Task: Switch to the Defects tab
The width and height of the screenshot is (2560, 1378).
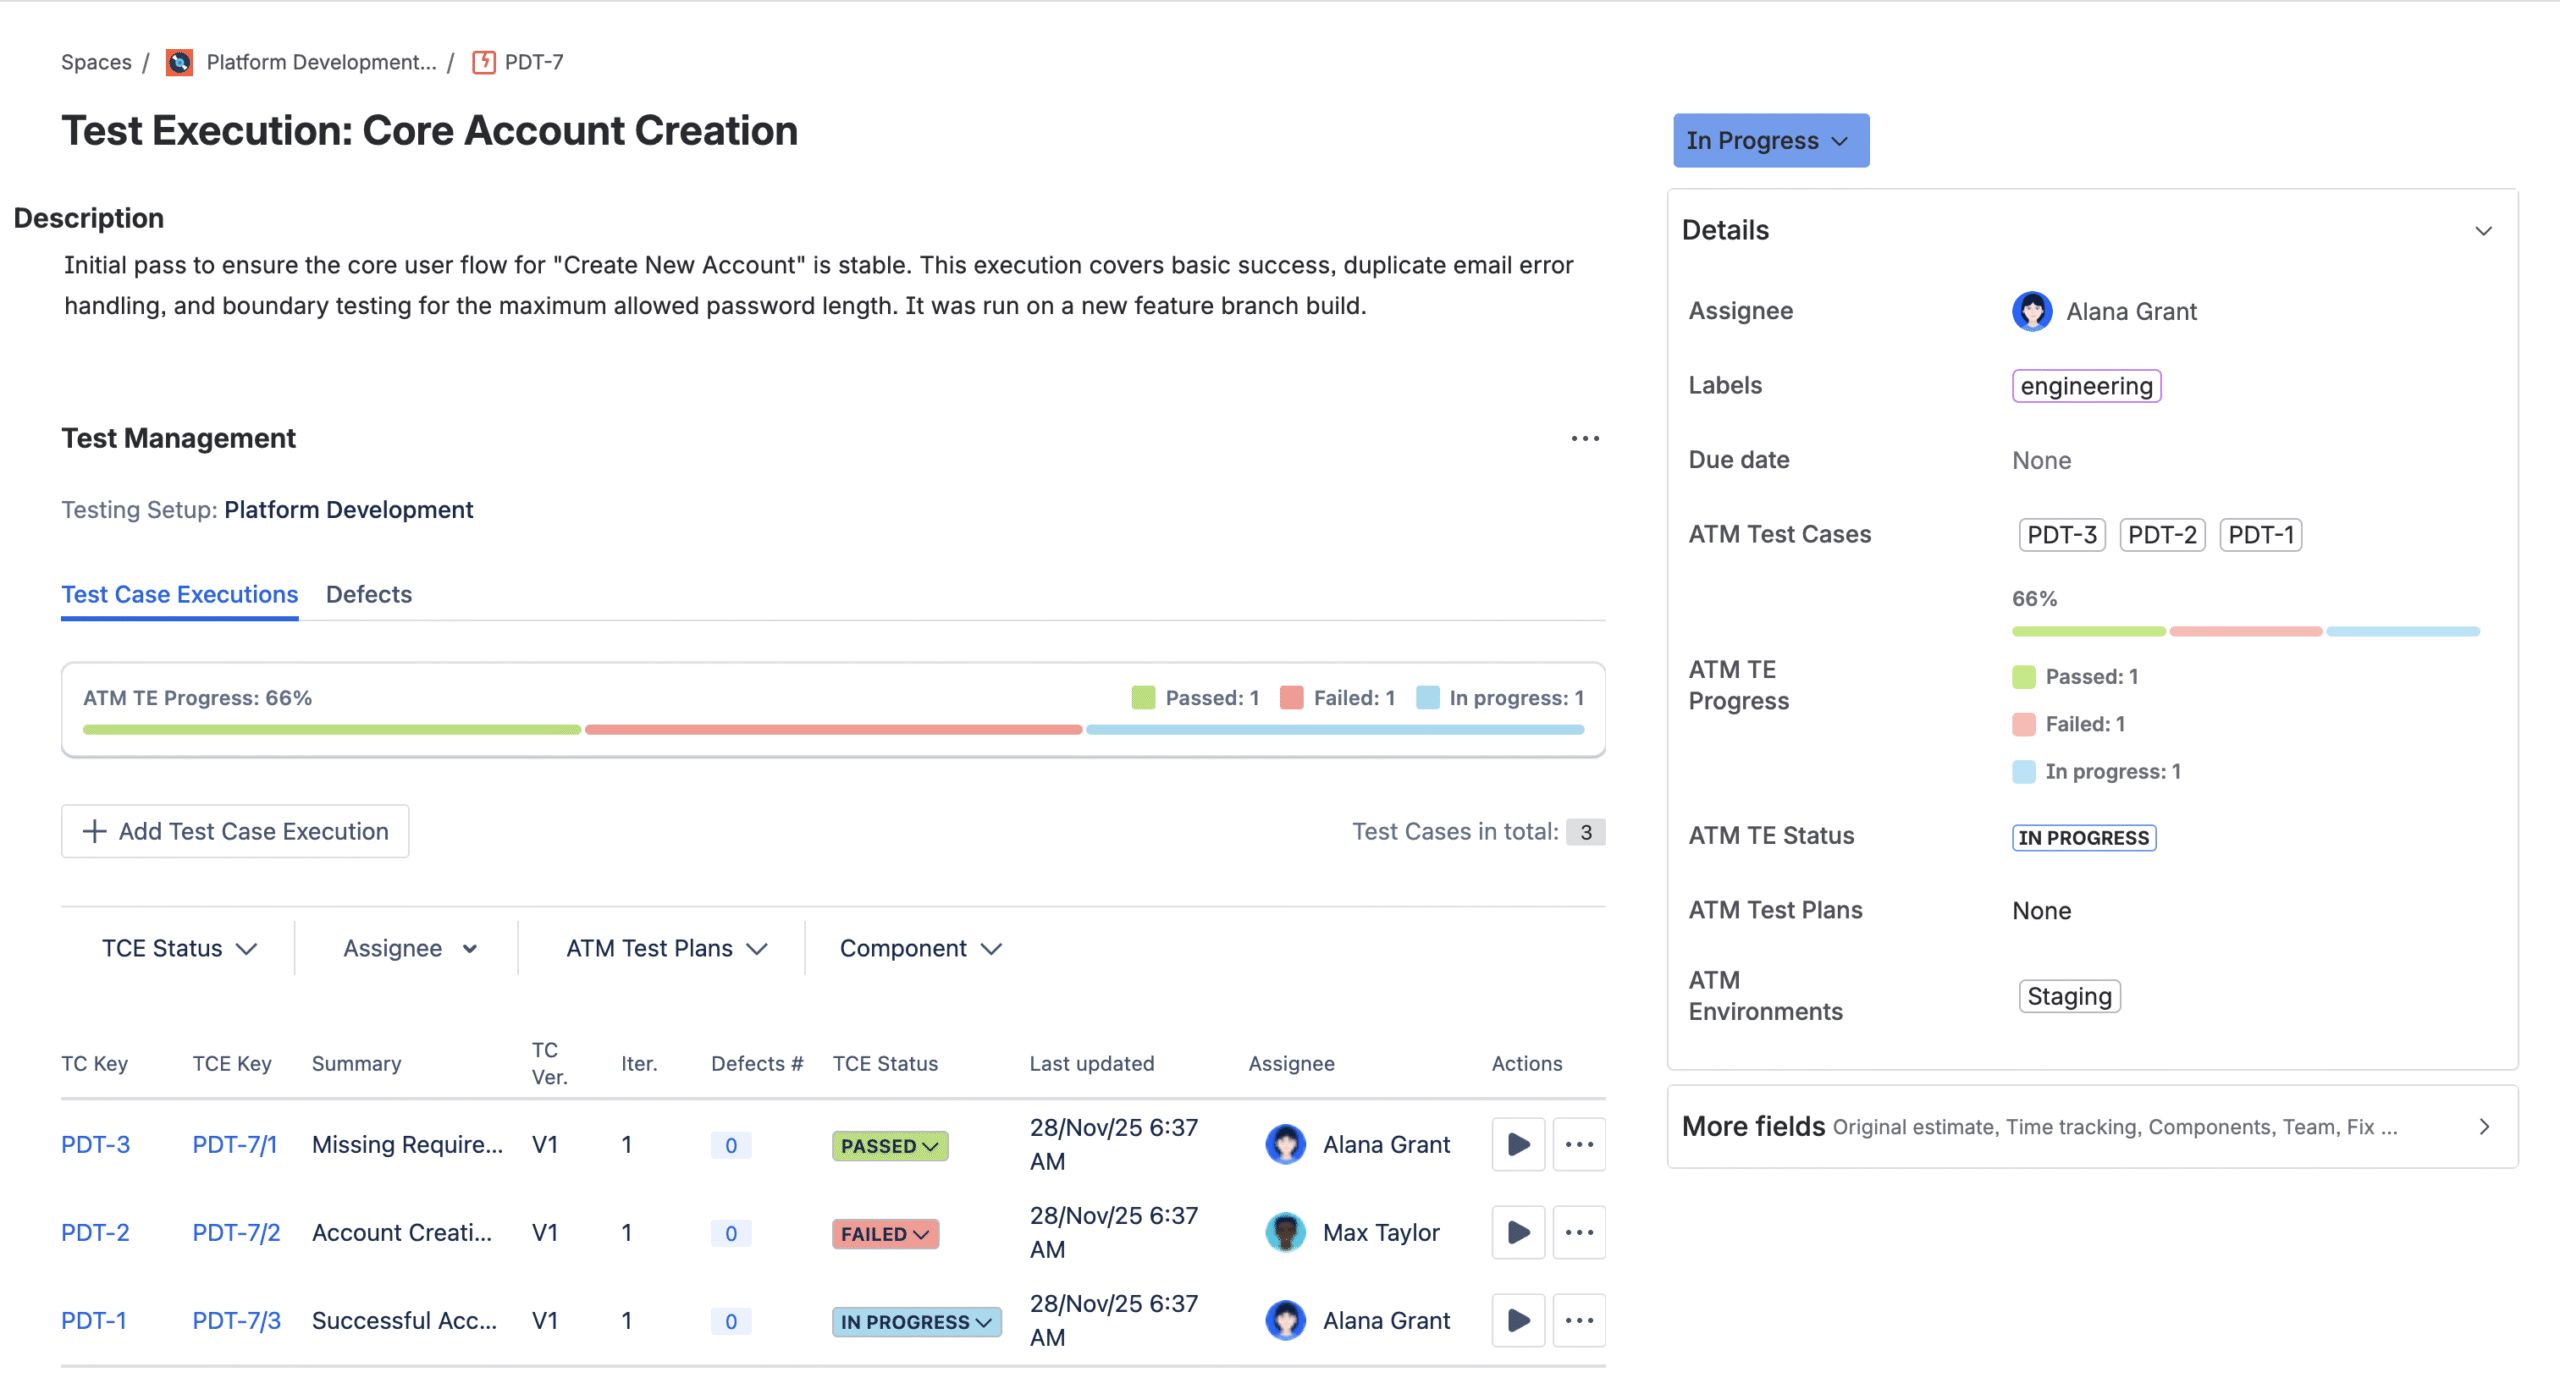Action: pyautogui.click(x=368, y=594)
